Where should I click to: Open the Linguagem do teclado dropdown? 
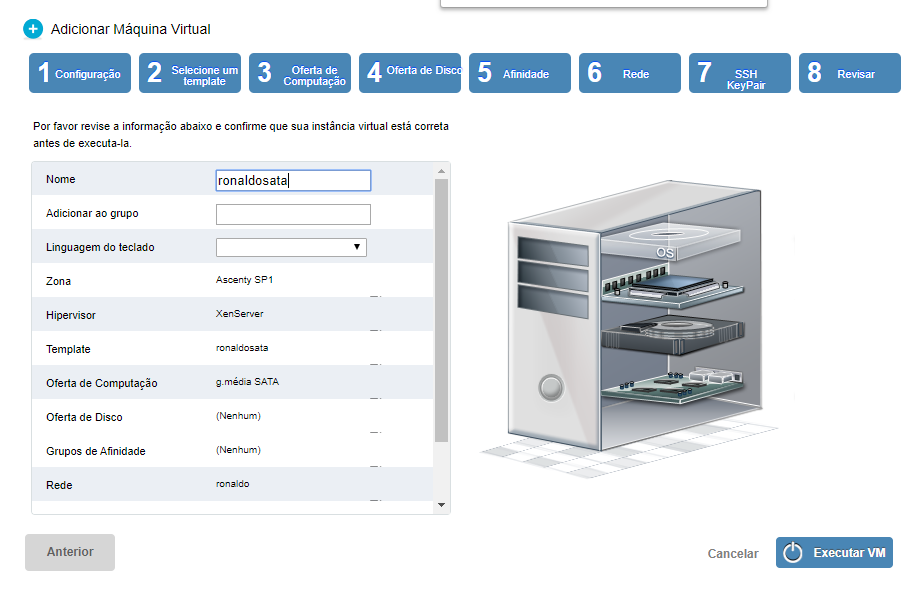point(291,247)
